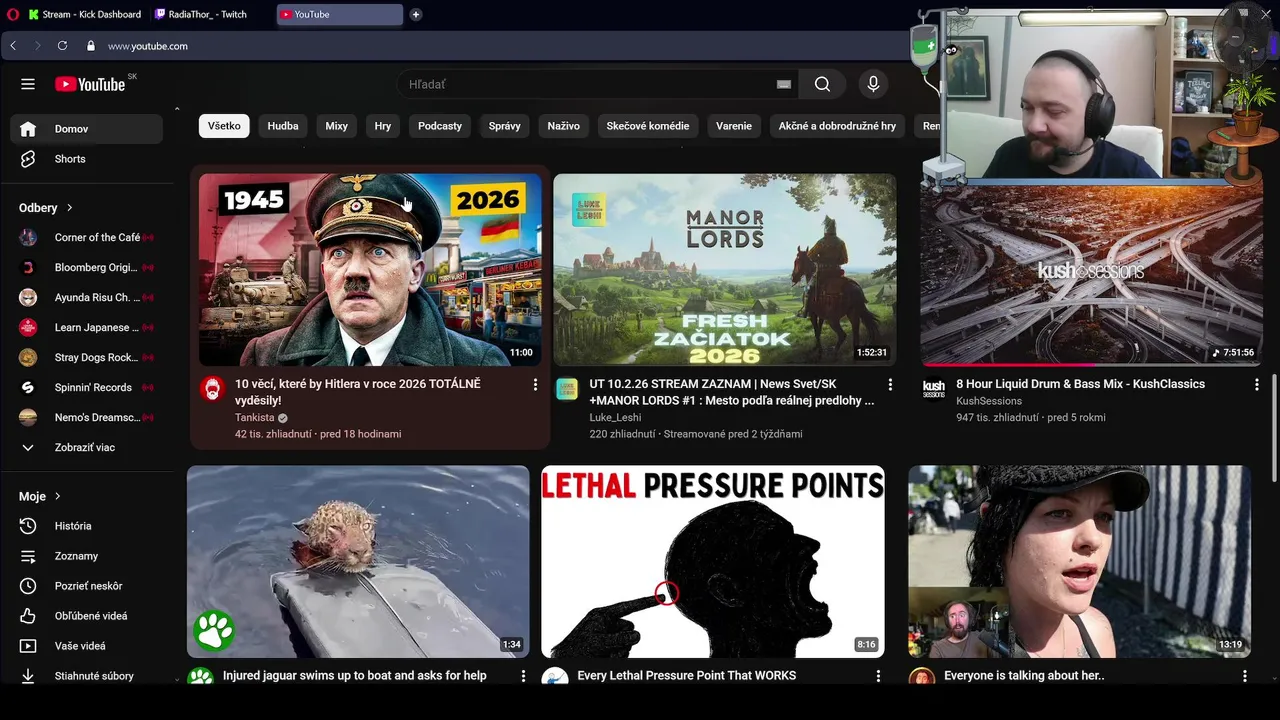1280x720 pixels.
Task: Open Luke_Leshi channel avatar
Action: pyautogui.click(x=567, y=389)
